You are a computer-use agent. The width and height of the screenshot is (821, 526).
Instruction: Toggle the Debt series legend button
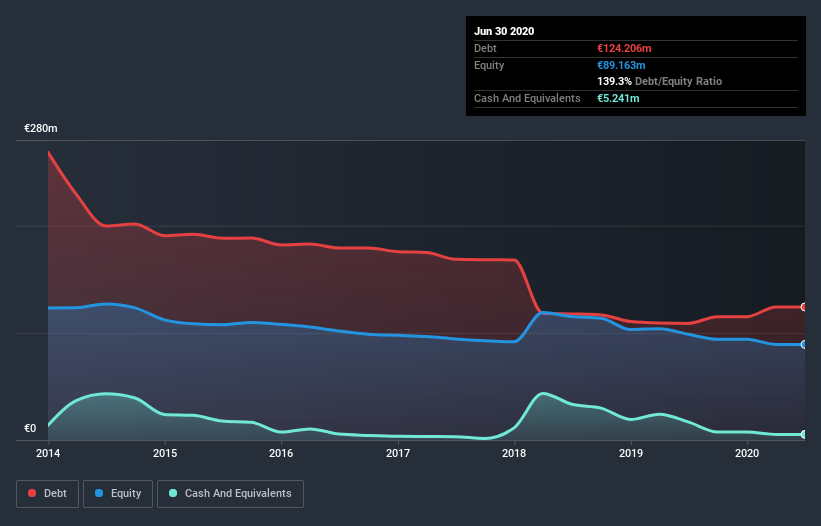tap(47, 494)
